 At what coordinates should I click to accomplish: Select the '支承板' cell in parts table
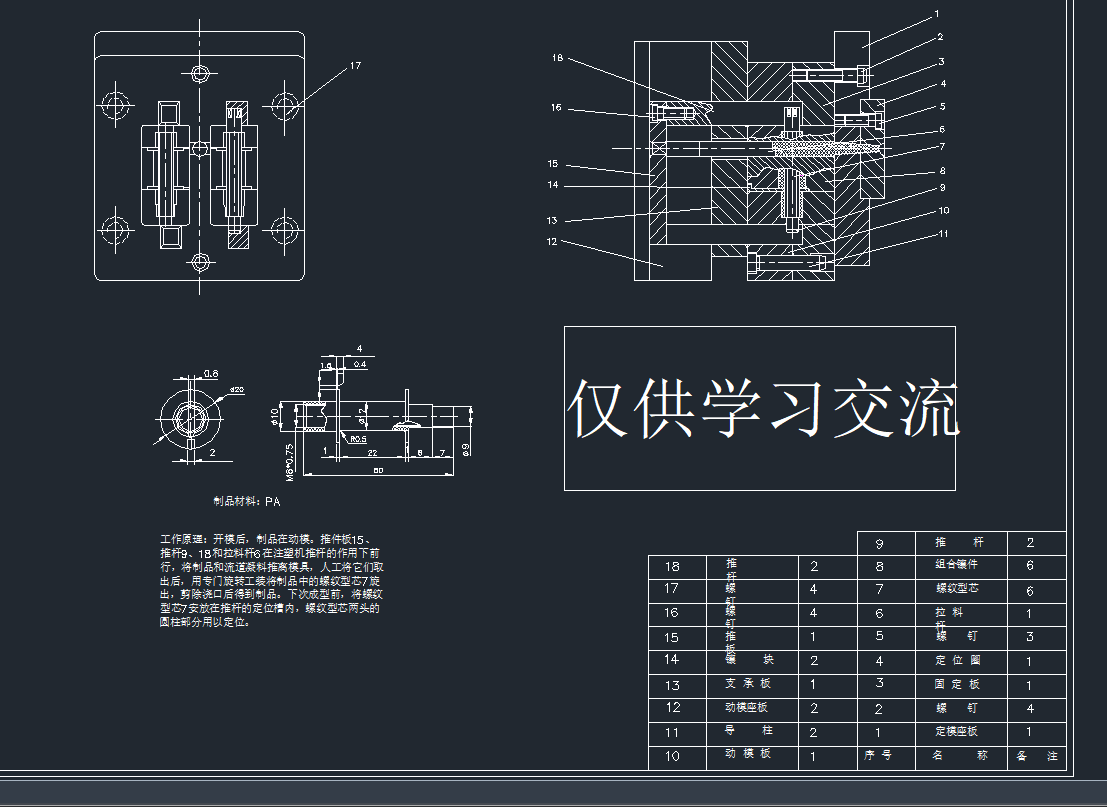[x=748, y=684]
